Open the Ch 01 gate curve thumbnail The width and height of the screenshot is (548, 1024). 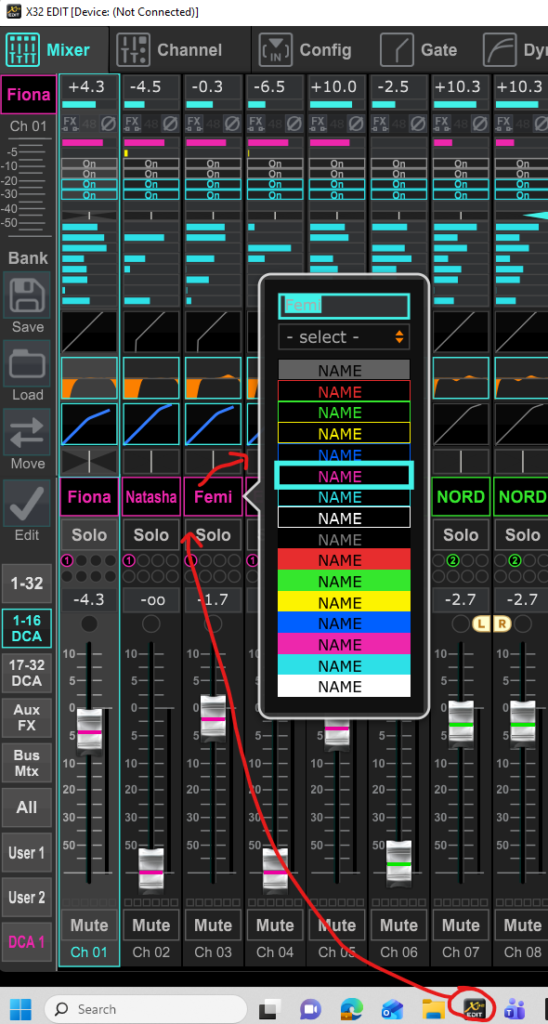coord(89,332)
